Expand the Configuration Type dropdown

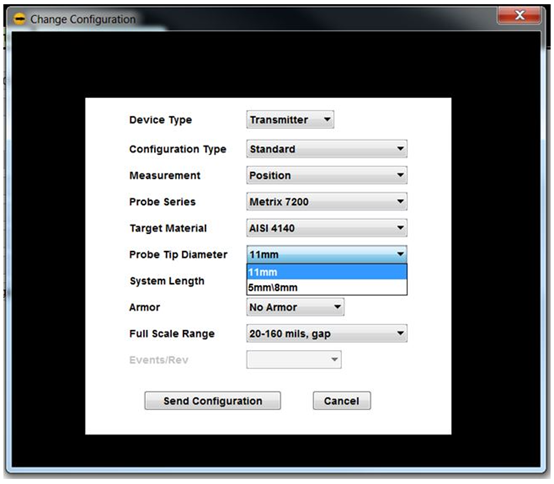(x=327, y=149)
